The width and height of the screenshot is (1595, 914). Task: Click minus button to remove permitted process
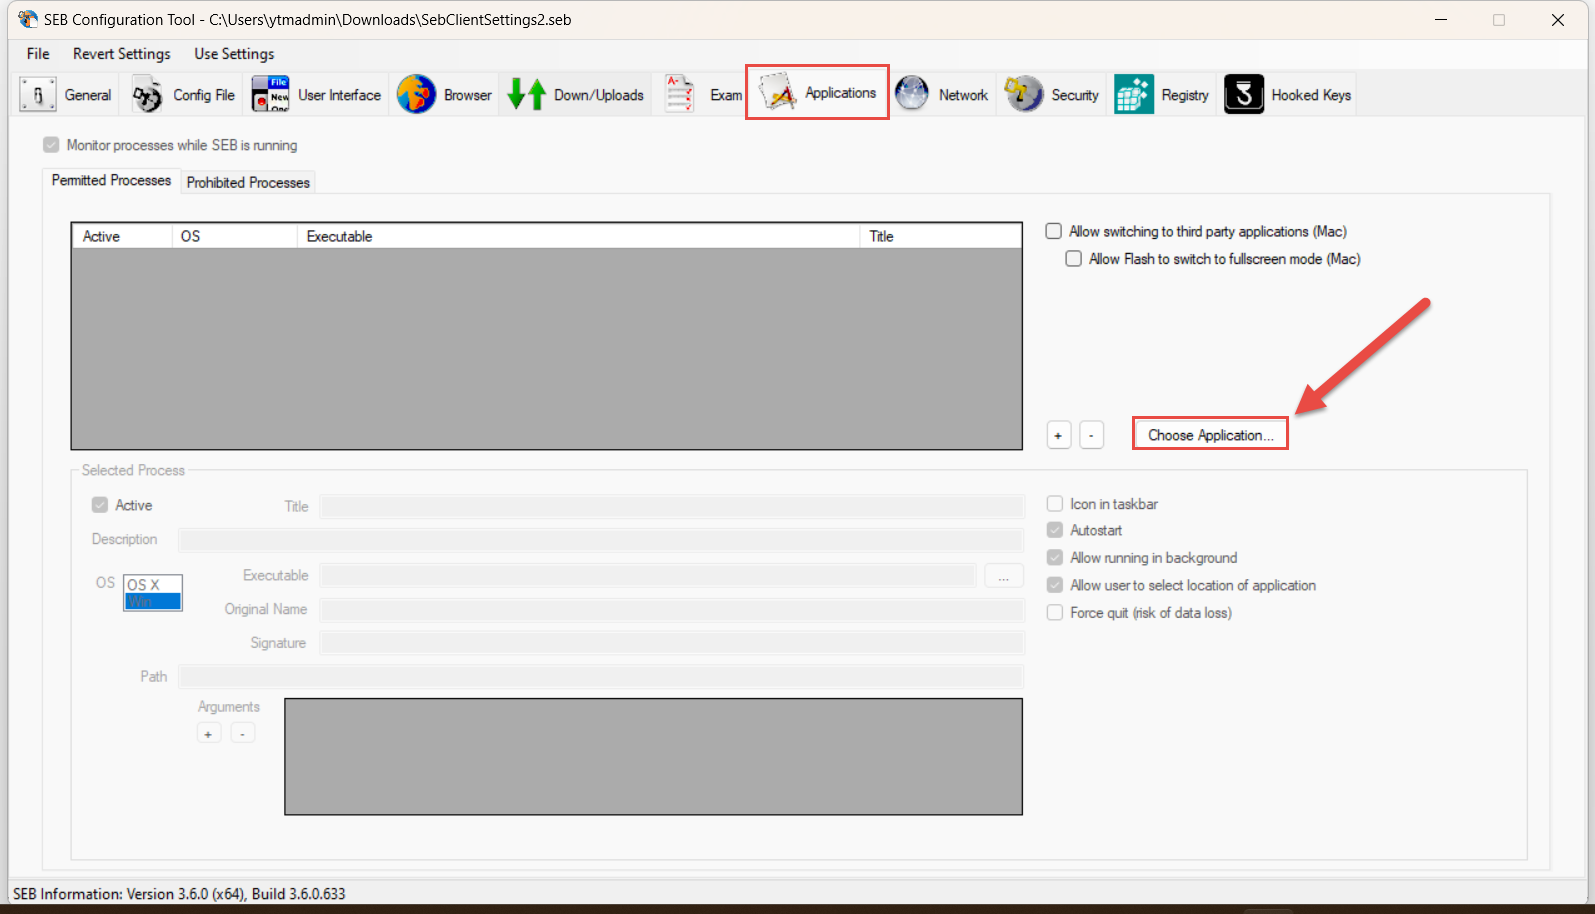point(1091,436)
